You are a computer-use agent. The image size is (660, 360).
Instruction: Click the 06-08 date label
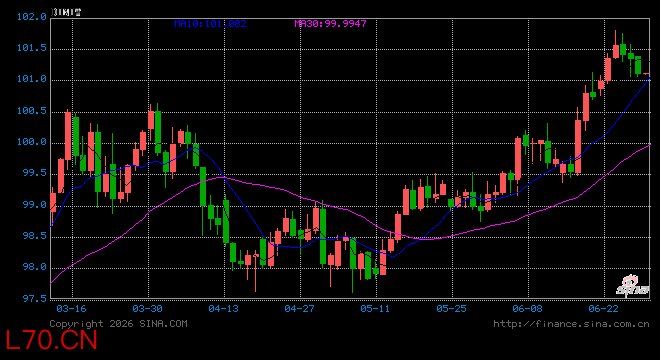point(527,309)
